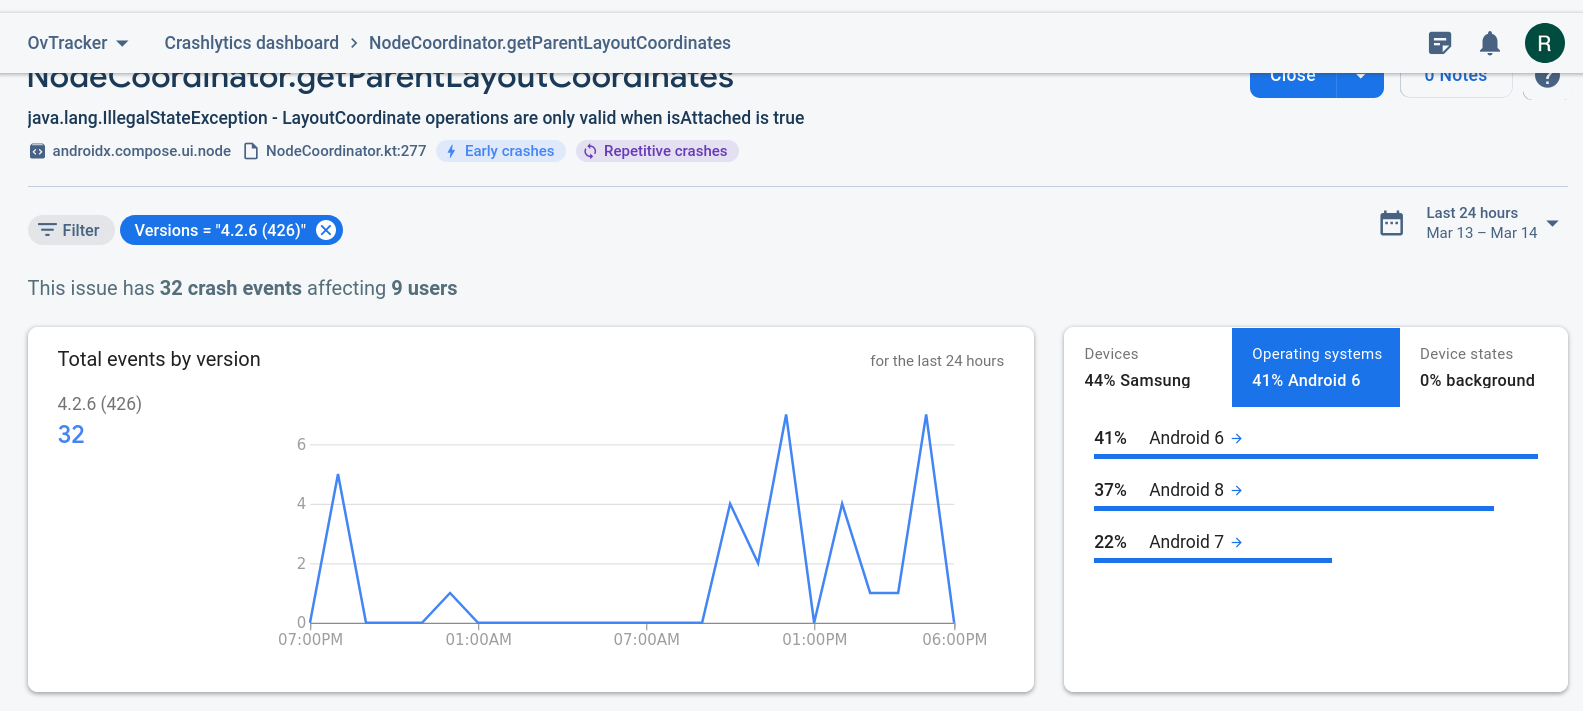Click the calendar date range icon
Screen dimensions: 1583x711
pyautogui.click(x=1391, y=223)
